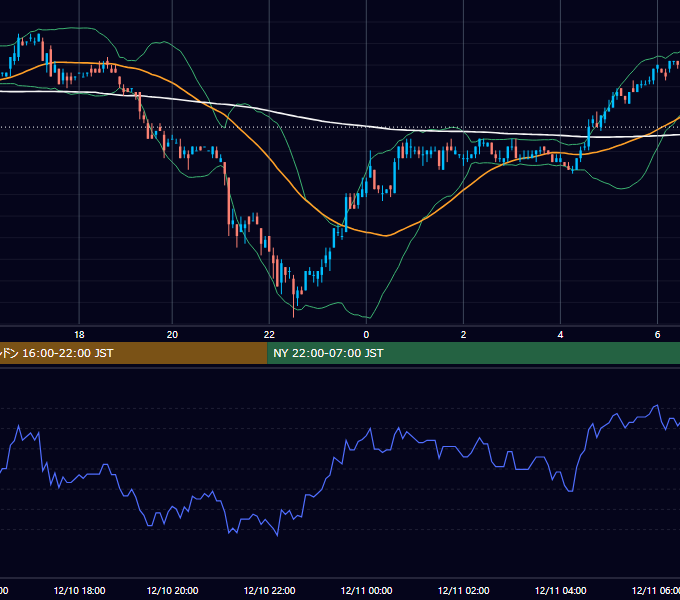
Task: Click date label 12/11 00:00
Action: (366, 590)
